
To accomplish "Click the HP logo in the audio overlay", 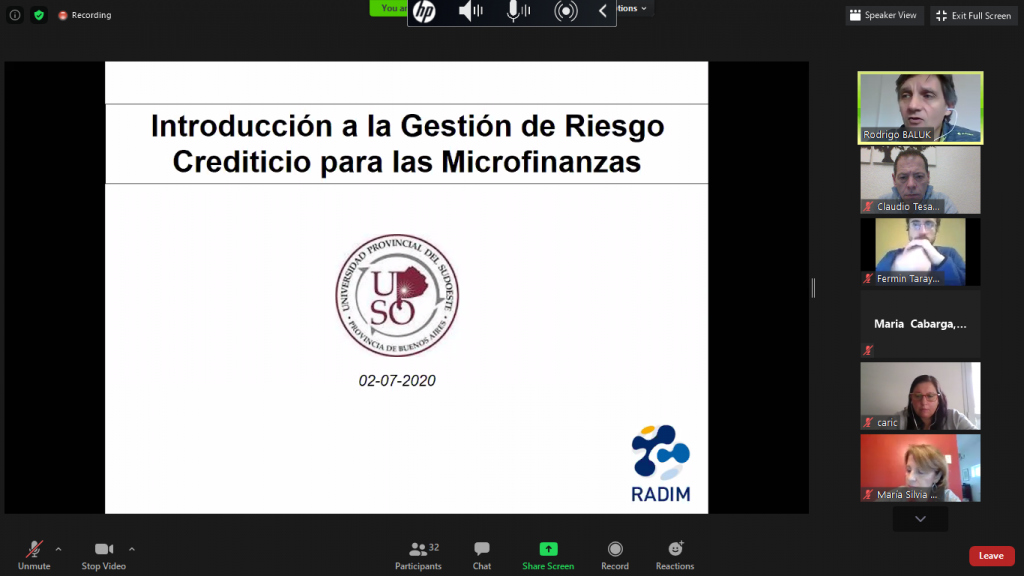I will point(424,11).
